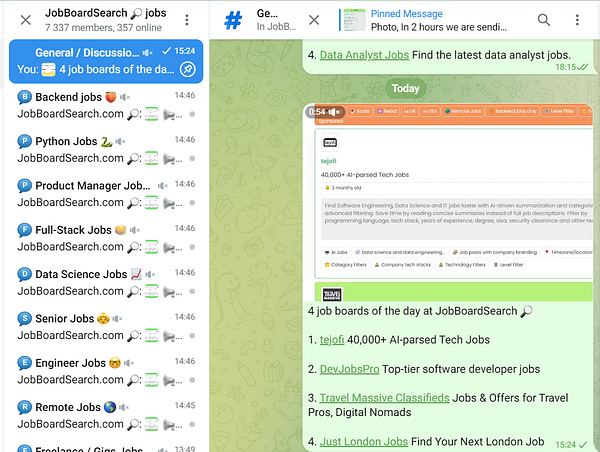Click the P avatar of Product Manager Jobs
Viewport: 600px width, 452px height.
24,186
